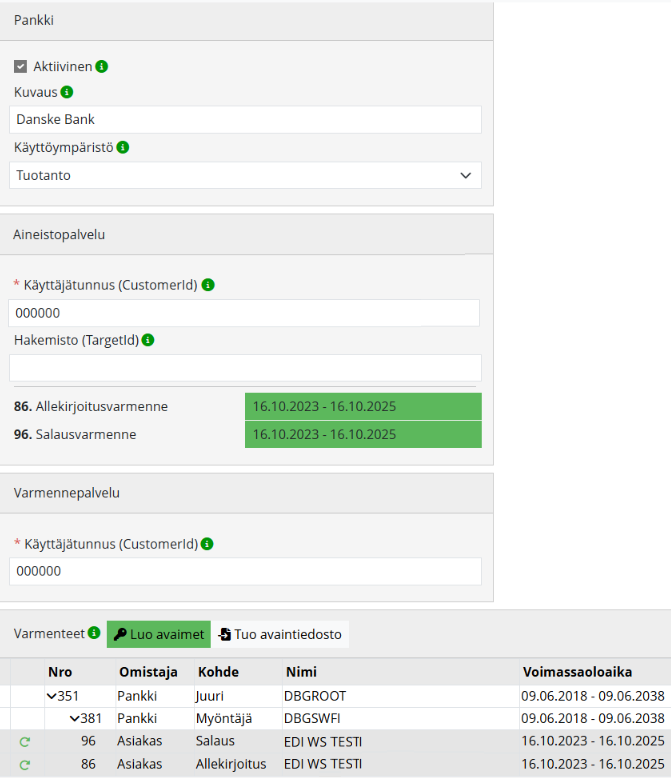The width and height of the screenshot is (671, 778).
Task: Click info icon in Varmennepalvelu Käyttäjätunnus label
Action: pos(208,544)
